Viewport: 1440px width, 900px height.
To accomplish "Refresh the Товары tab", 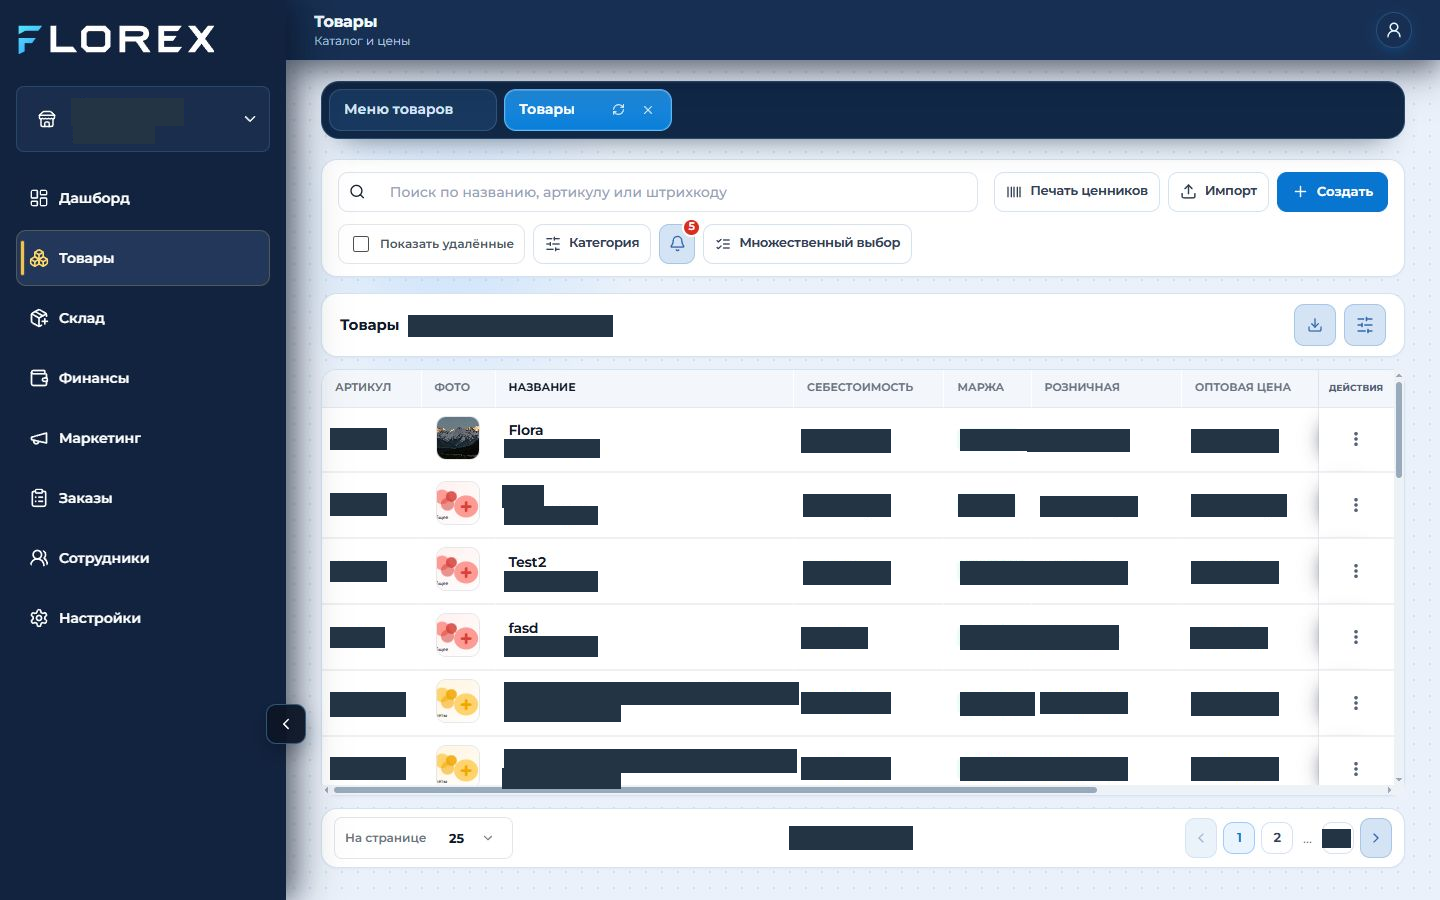I will (618, 110).
